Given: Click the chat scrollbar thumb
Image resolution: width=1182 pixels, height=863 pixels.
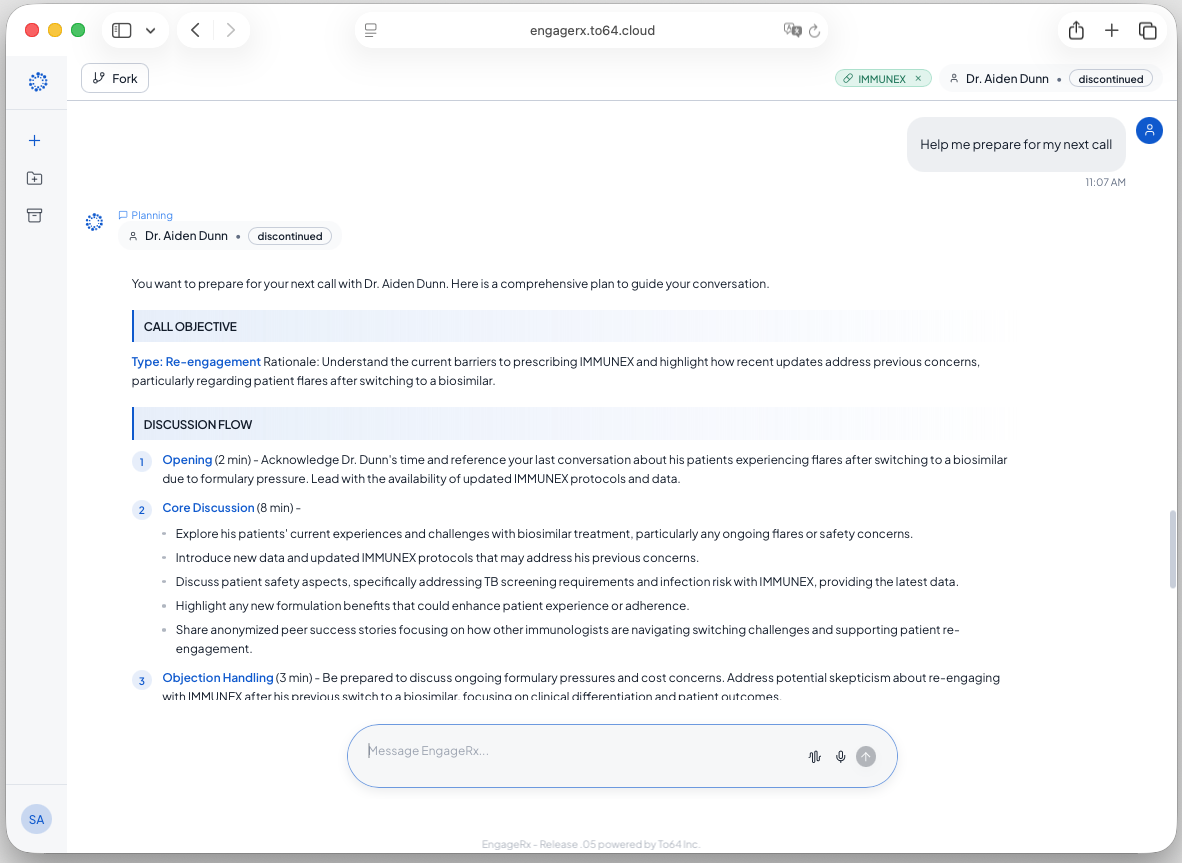Looking at the screenshot, I should (1172, 549).
